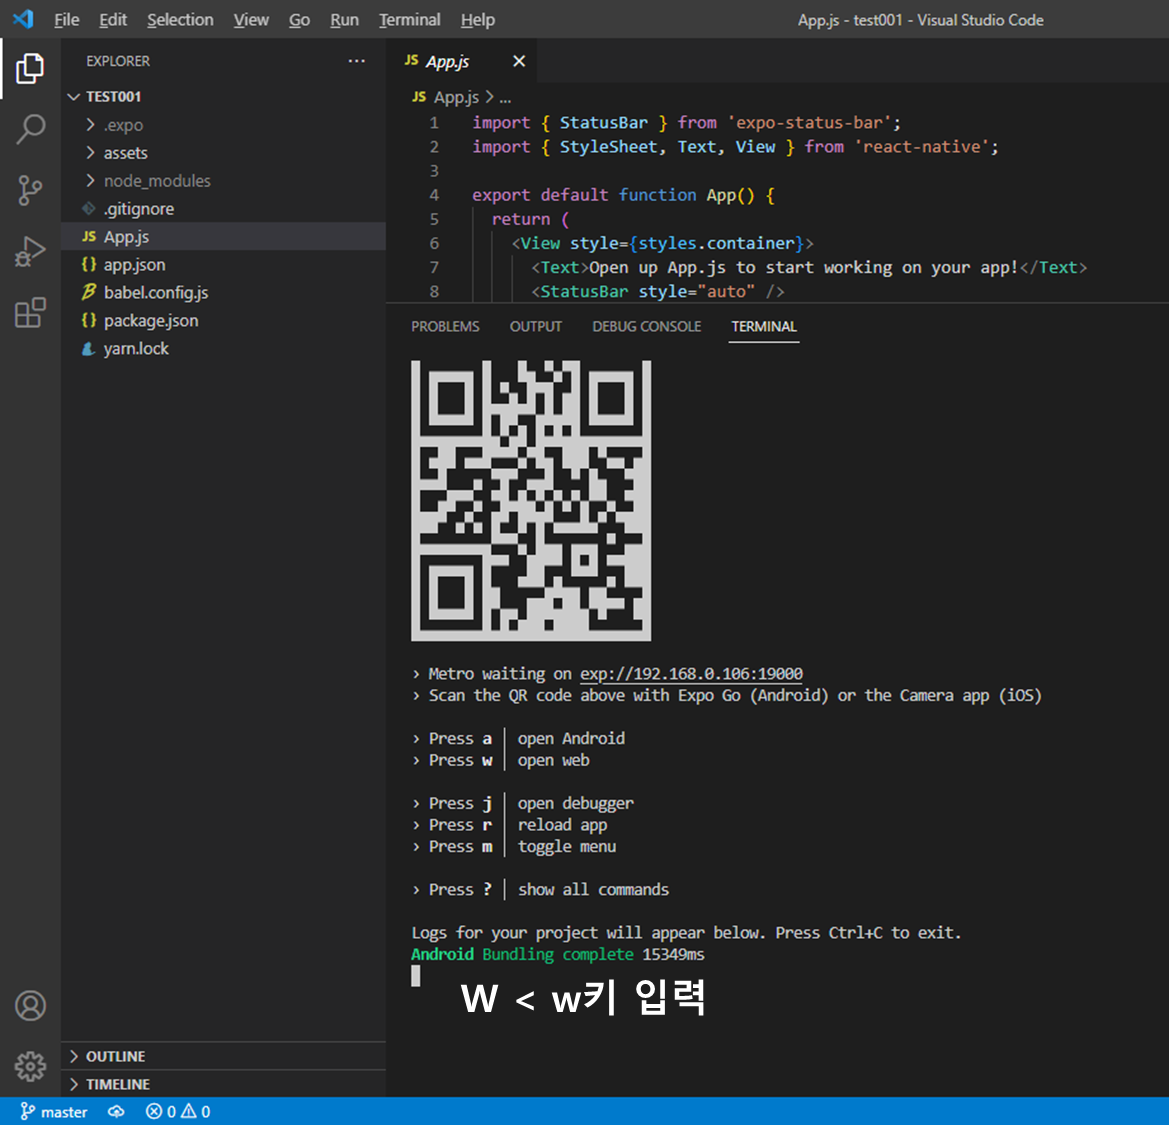Click 'styles.container' on line 6

click(716, 243)
